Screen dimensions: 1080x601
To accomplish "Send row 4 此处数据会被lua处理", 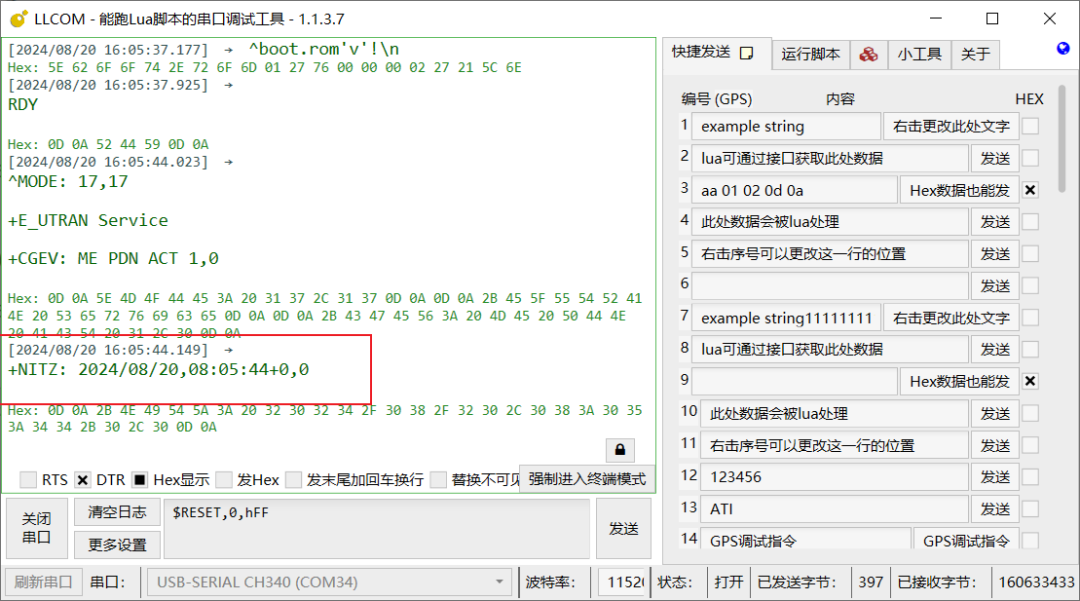I will [x=995, y=222].
